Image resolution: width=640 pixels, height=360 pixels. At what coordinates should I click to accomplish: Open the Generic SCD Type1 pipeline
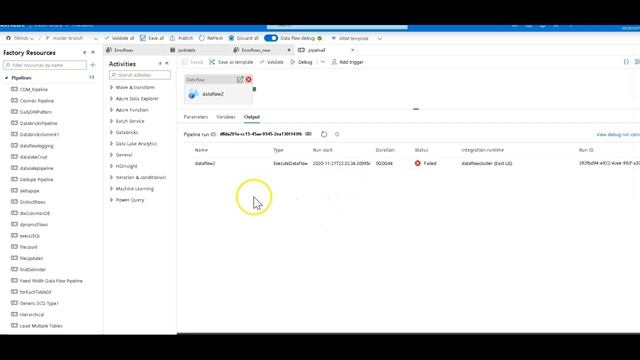[39, 303]
